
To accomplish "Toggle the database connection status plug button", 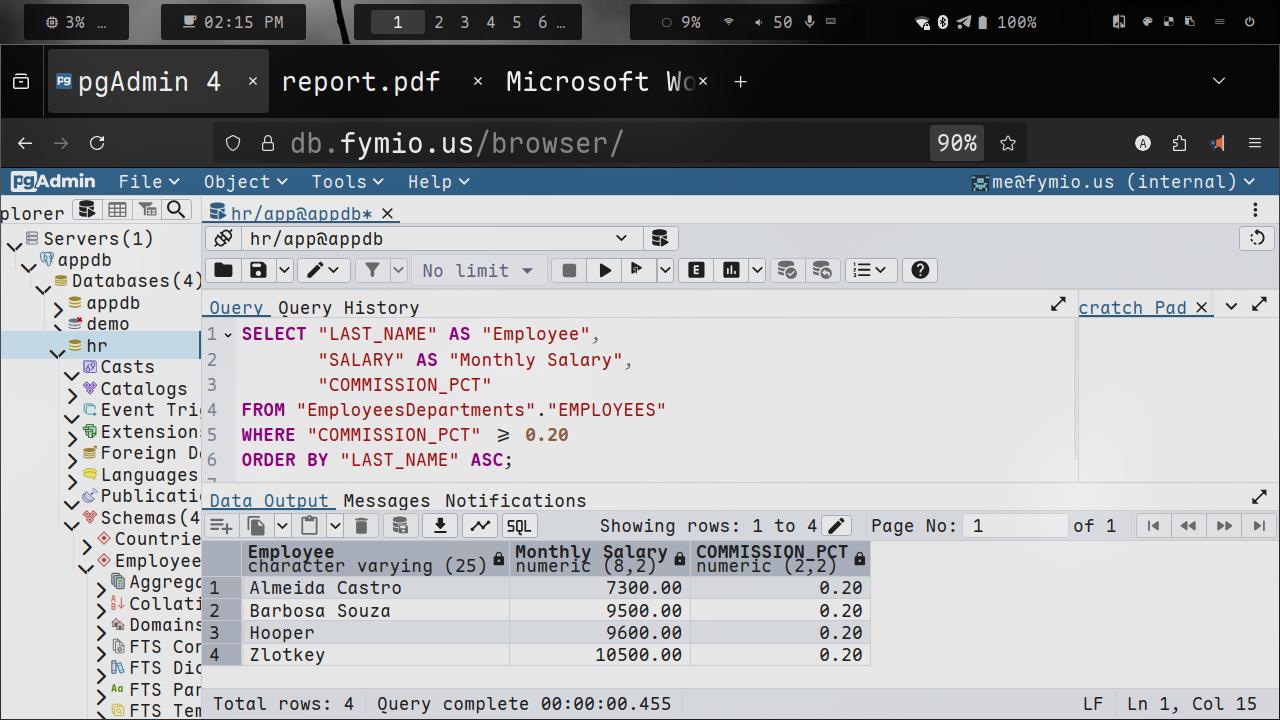I will pyautogui.click(x=223, y=239).
